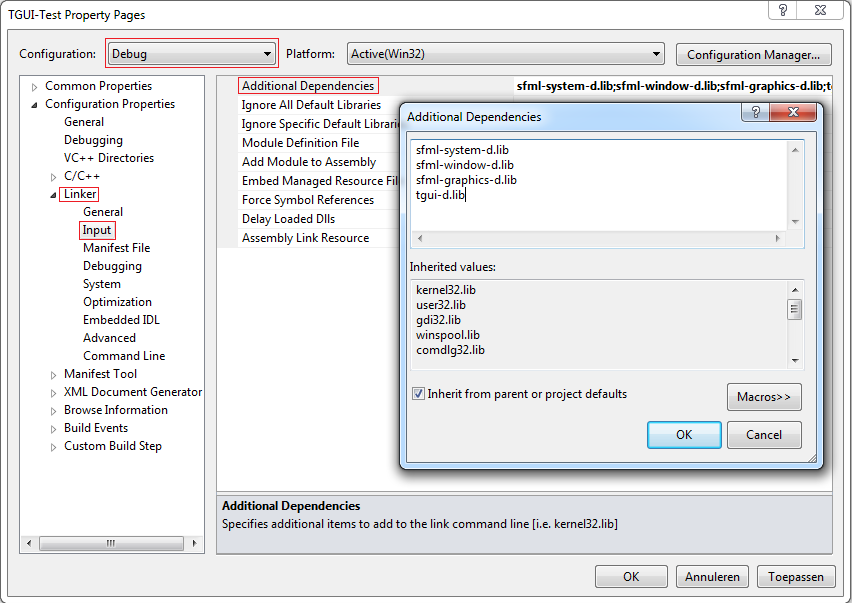852x603 pixels.
Task: Expand the C/C++ tree node
Action: [53, 177]
